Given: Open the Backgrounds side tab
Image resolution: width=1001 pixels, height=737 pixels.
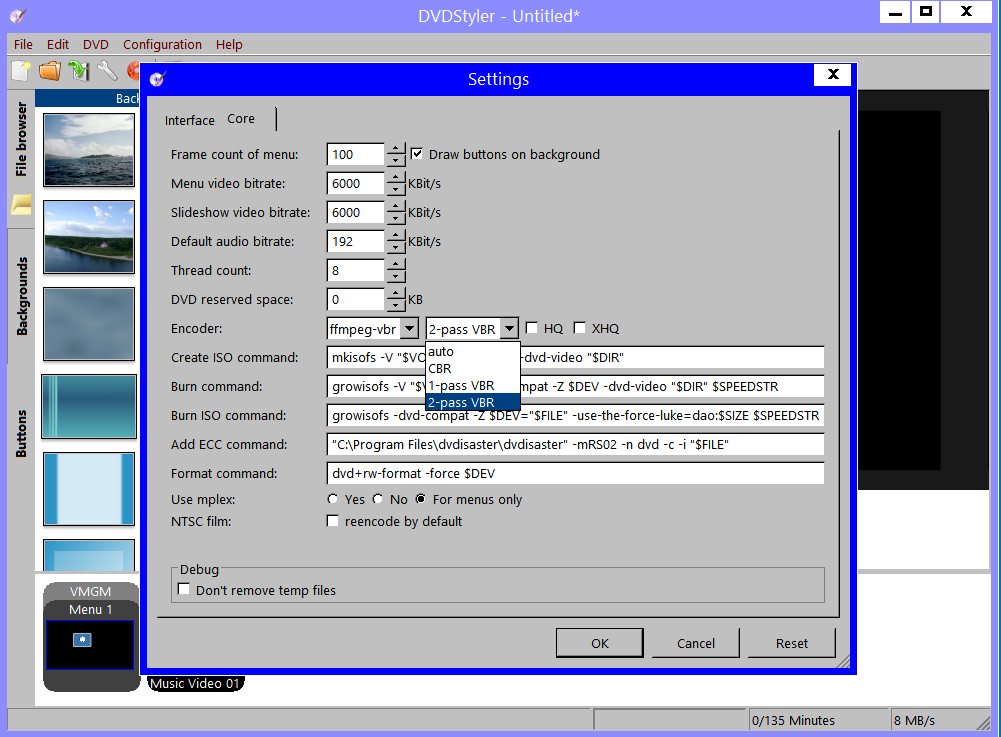Looking at the screenshot, I should (21, 296).
